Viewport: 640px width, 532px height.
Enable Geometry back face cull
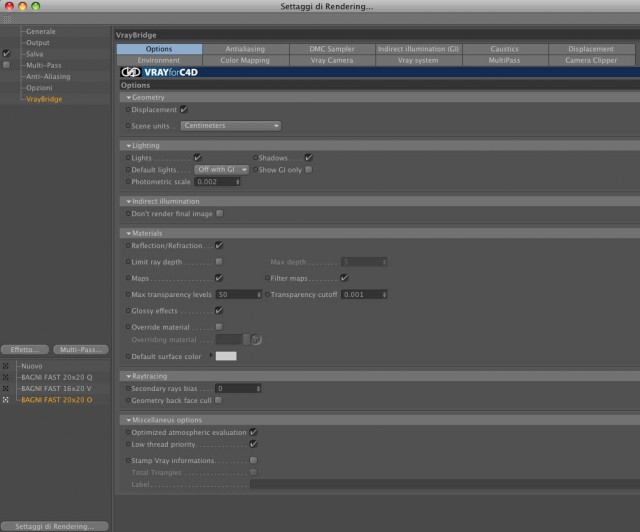219,400
